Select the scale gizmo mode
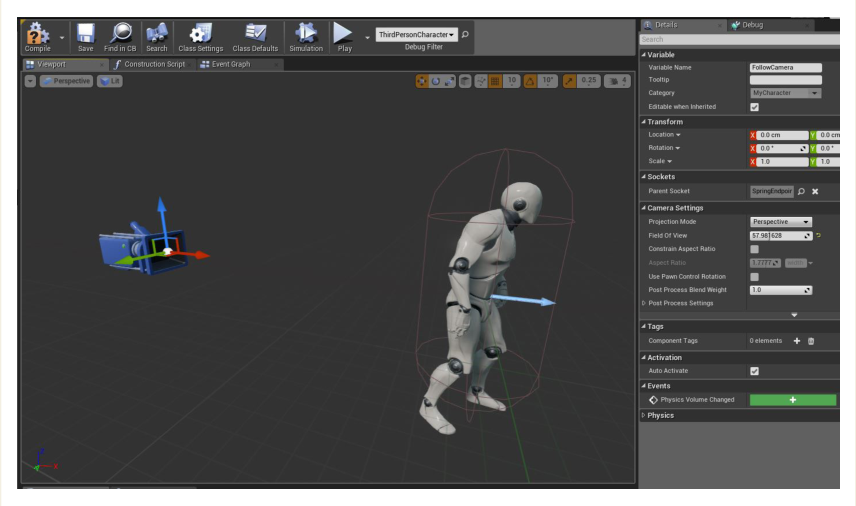This screenshot has width=856, height=506. point(449,81)
